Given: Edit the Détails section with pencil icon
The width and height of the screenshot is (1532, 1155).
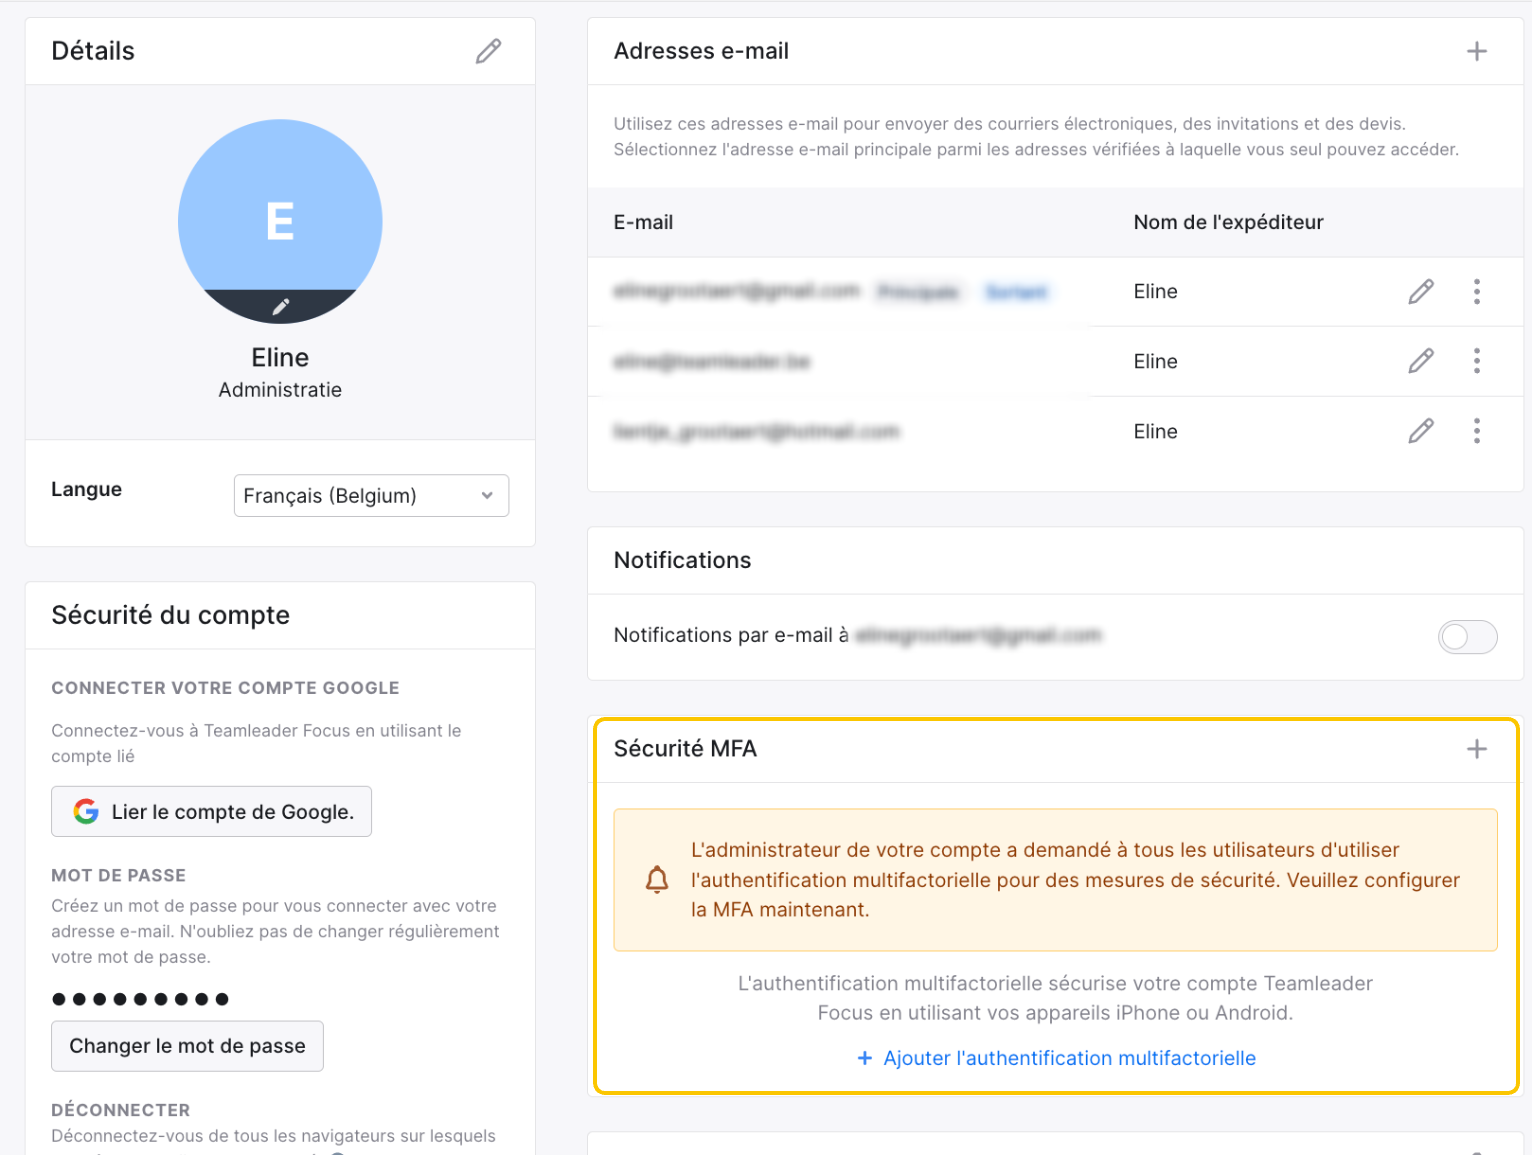Looking at the screenshot, I should tap(488, 51).
